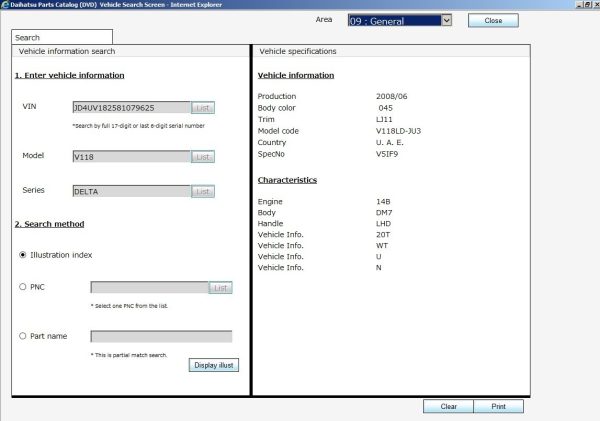Click the Display illust button
The image size is (600, 421).
tap(214, 365)
